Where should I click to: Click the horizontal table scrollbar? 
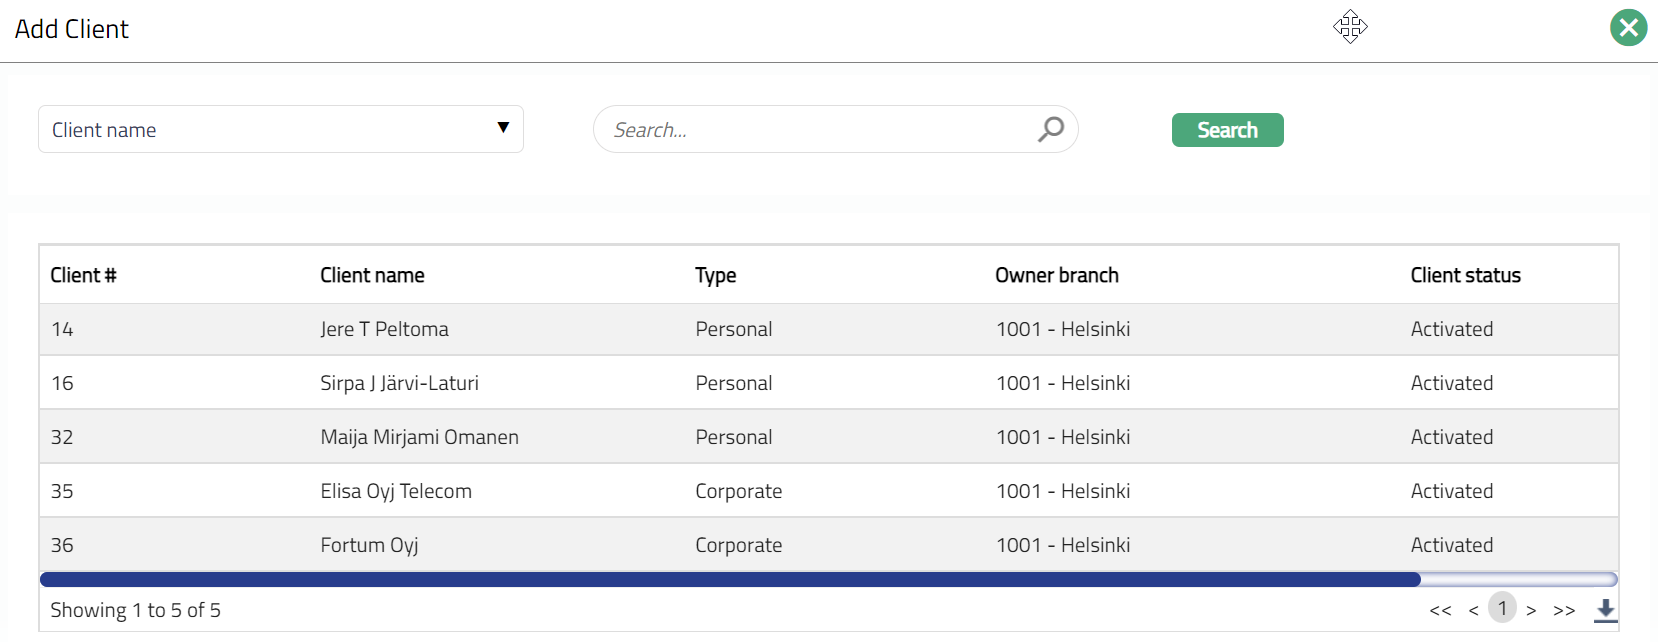tap(730, 579)
